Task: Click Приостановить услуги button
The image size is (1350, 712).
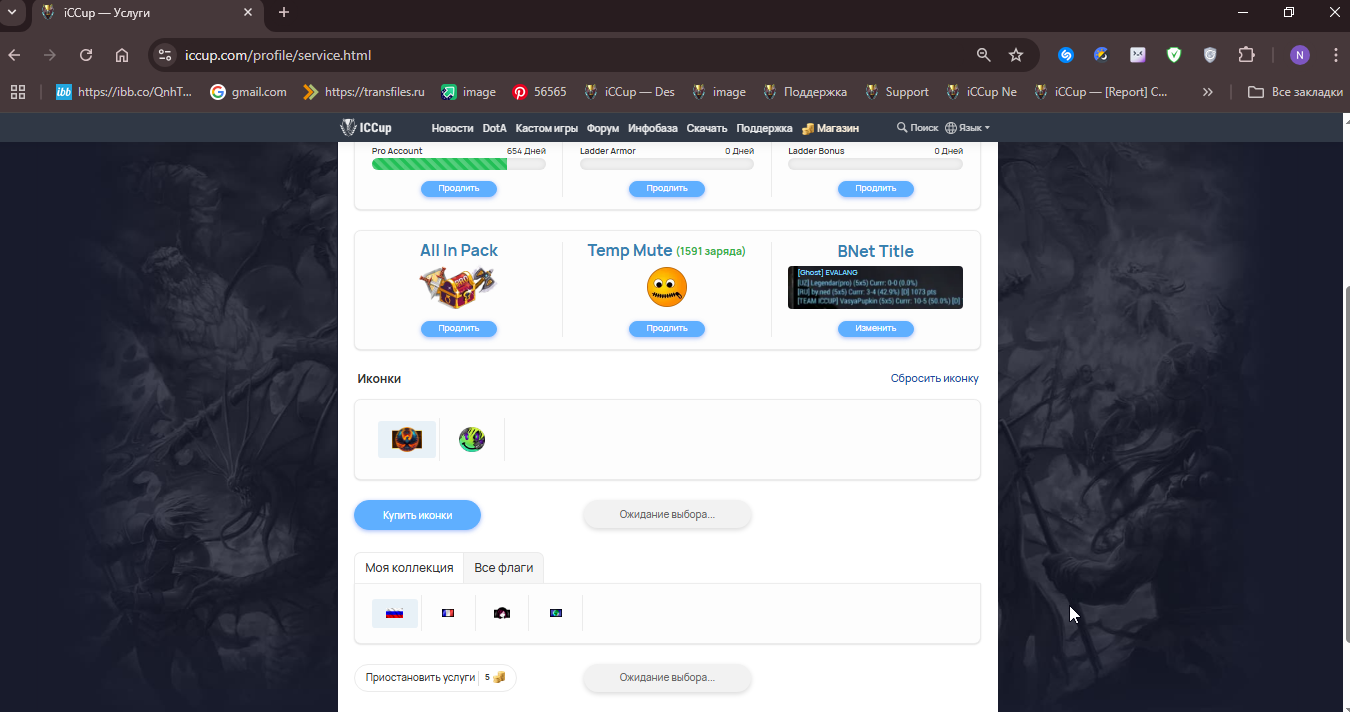Action: (x=435, y=677)
